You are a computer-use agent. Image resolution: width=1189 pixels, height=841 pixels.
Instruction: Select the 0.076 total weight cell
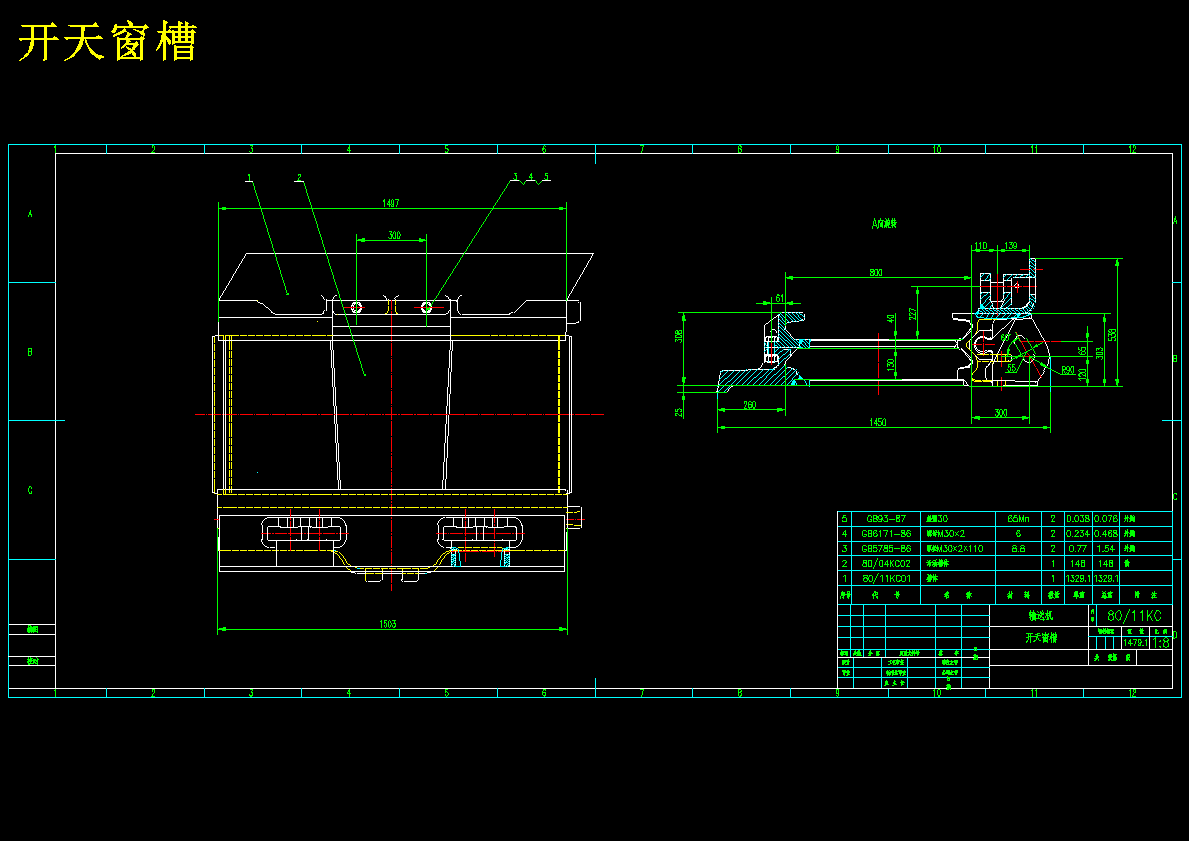coord(1105,519)
